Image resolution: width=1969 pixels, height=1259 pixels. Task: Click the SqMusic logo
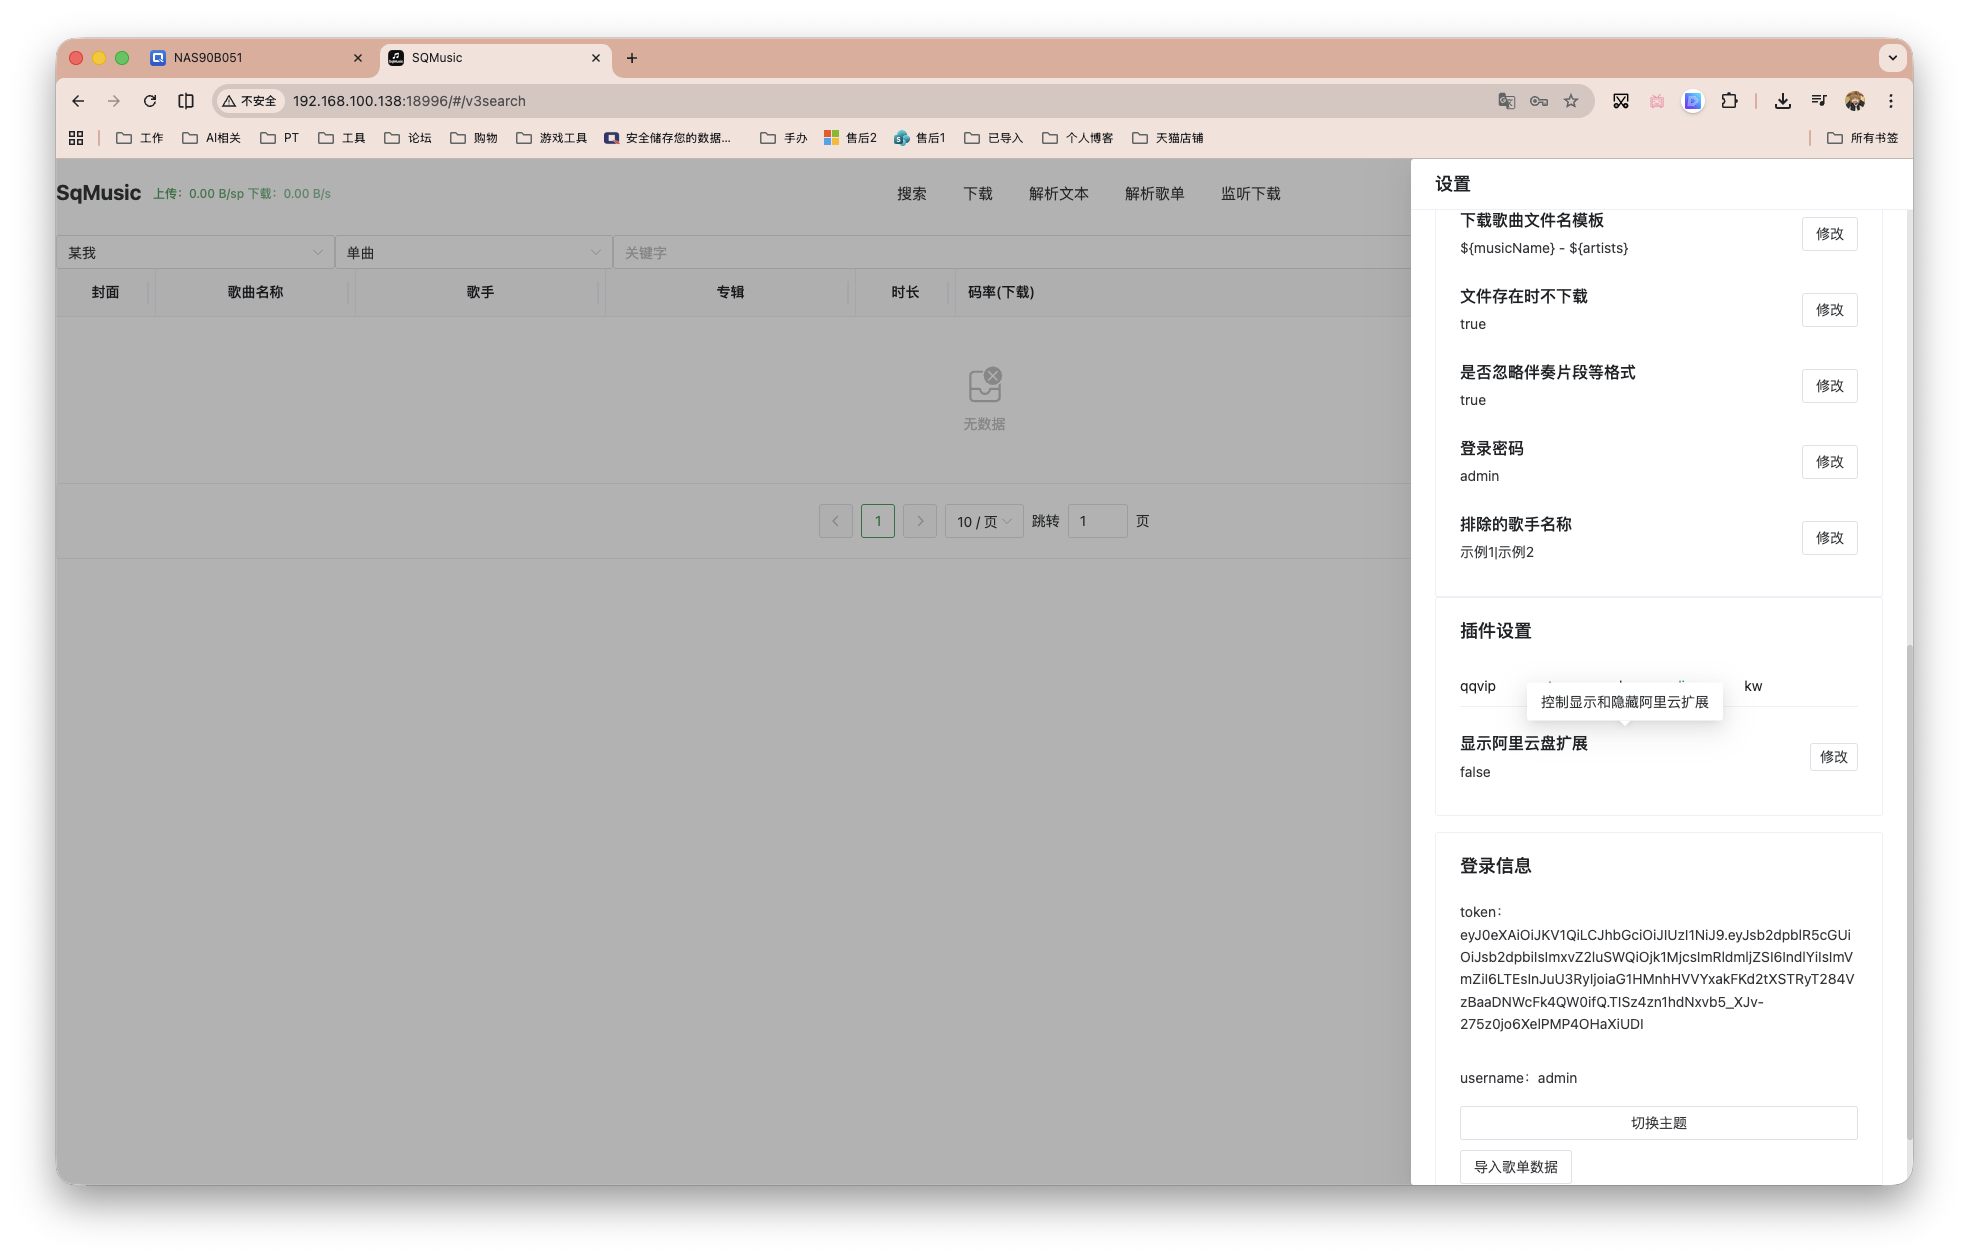point(98,192)
